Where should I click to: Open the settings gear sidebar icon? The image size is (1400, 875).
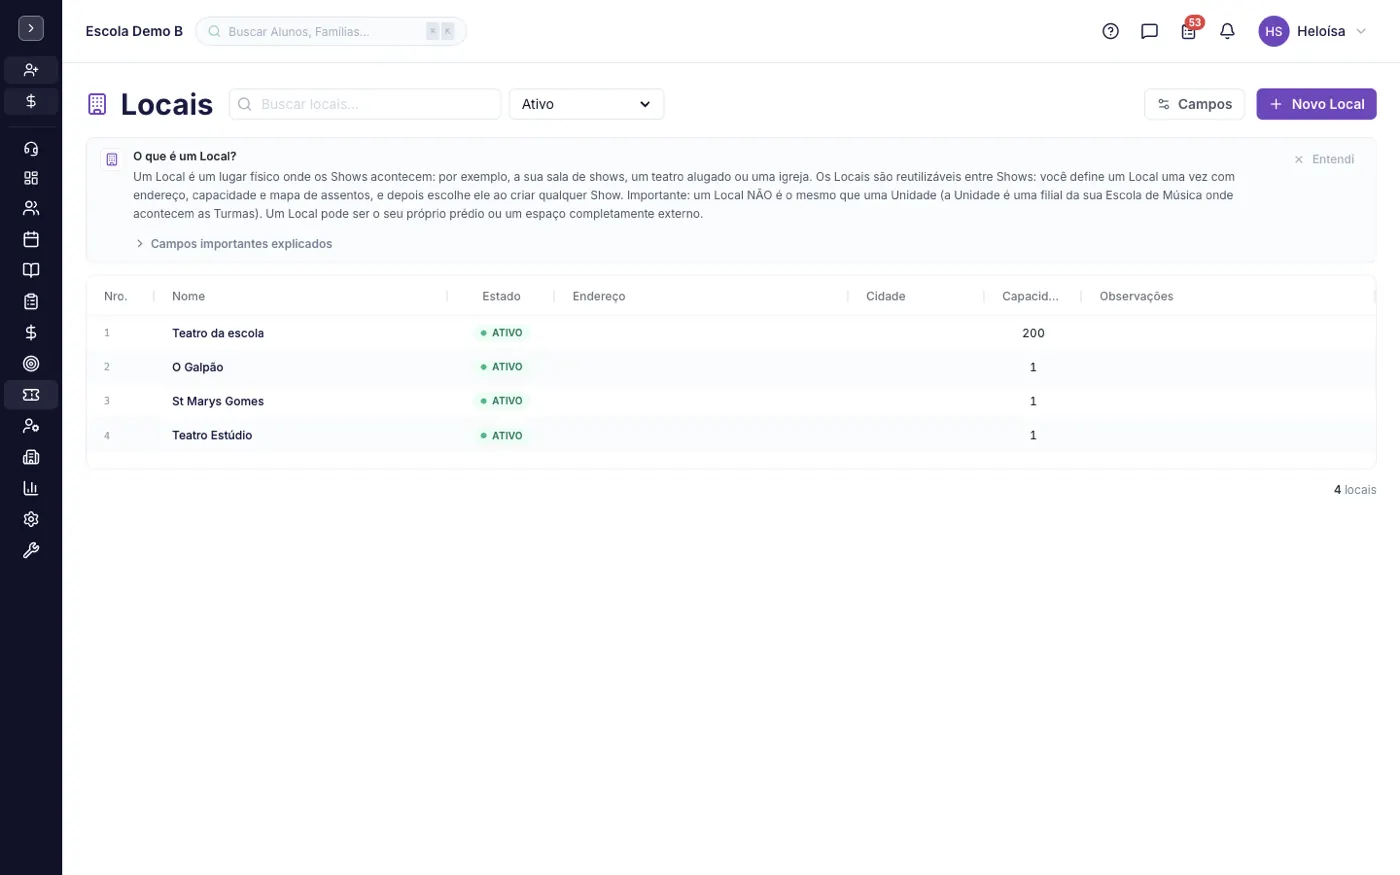click(31, 519)
